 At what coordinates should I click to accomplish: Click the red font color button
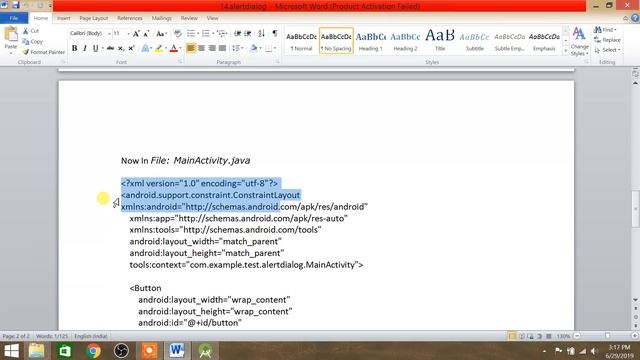coord(173,48)
